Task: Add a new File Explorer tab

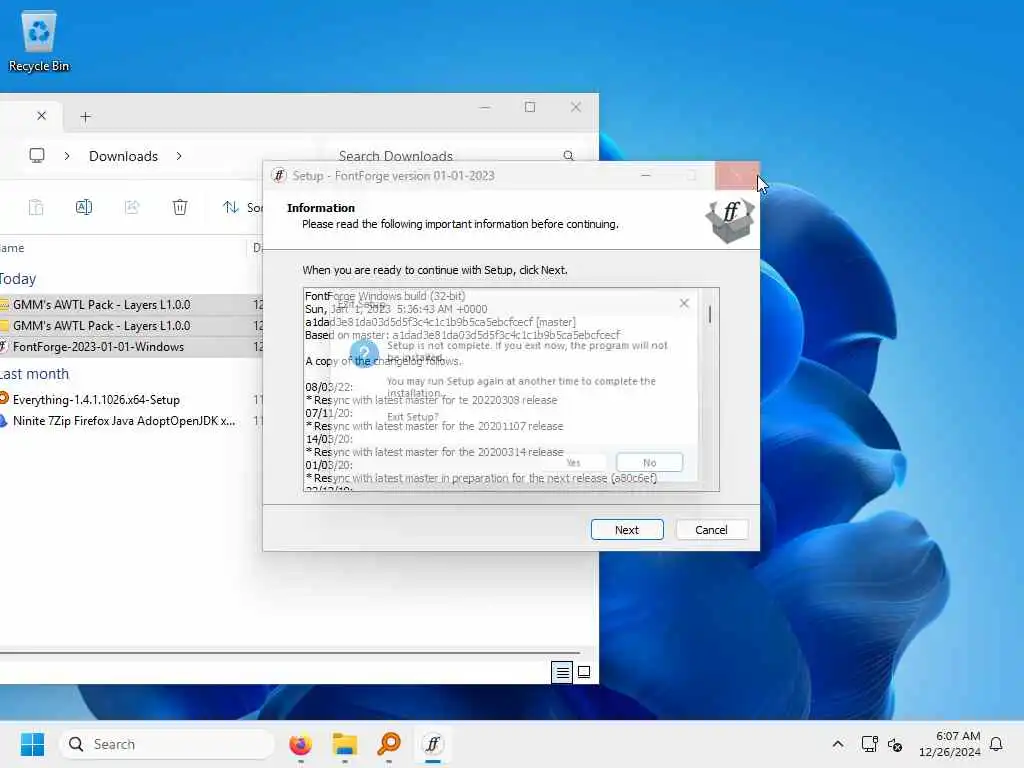Action: click(x=86, y=117)
